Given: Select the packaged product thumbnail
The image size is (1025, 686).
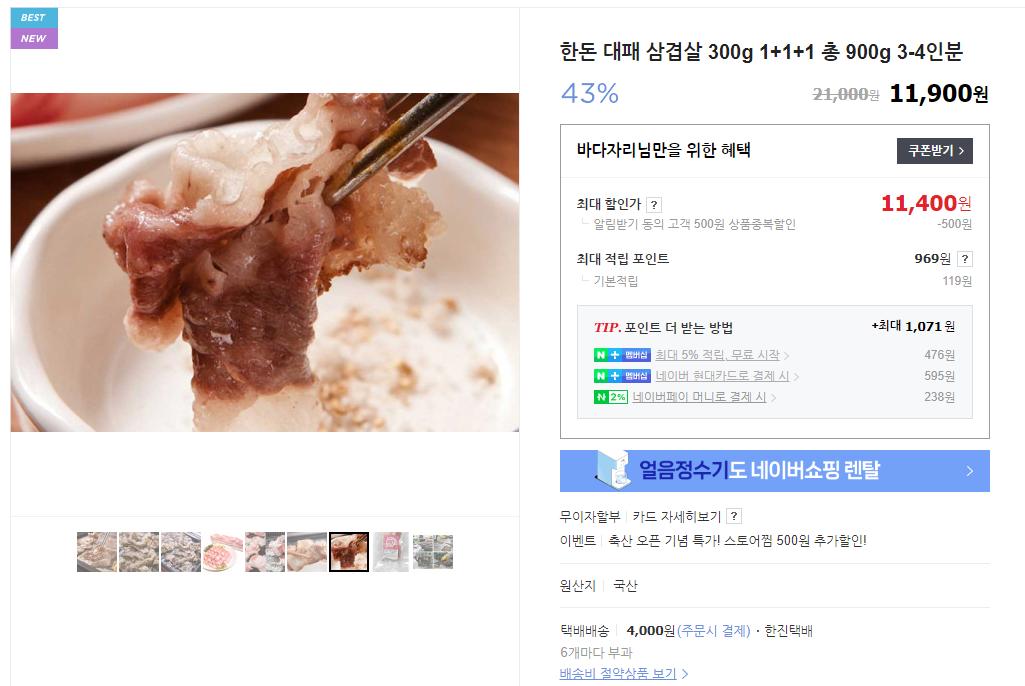Looking at the screenshot, I should (391, 552).
